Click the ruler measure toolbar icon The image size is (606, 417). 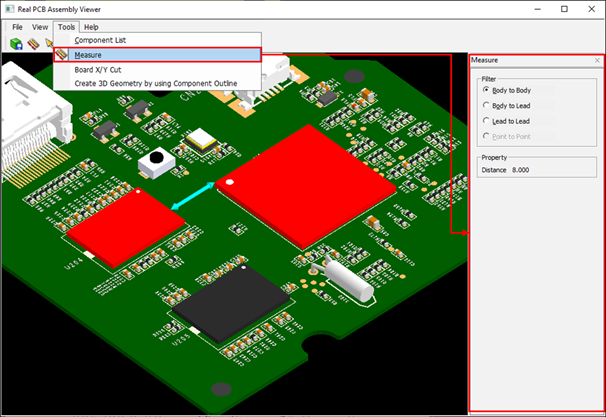pos(34,43)
